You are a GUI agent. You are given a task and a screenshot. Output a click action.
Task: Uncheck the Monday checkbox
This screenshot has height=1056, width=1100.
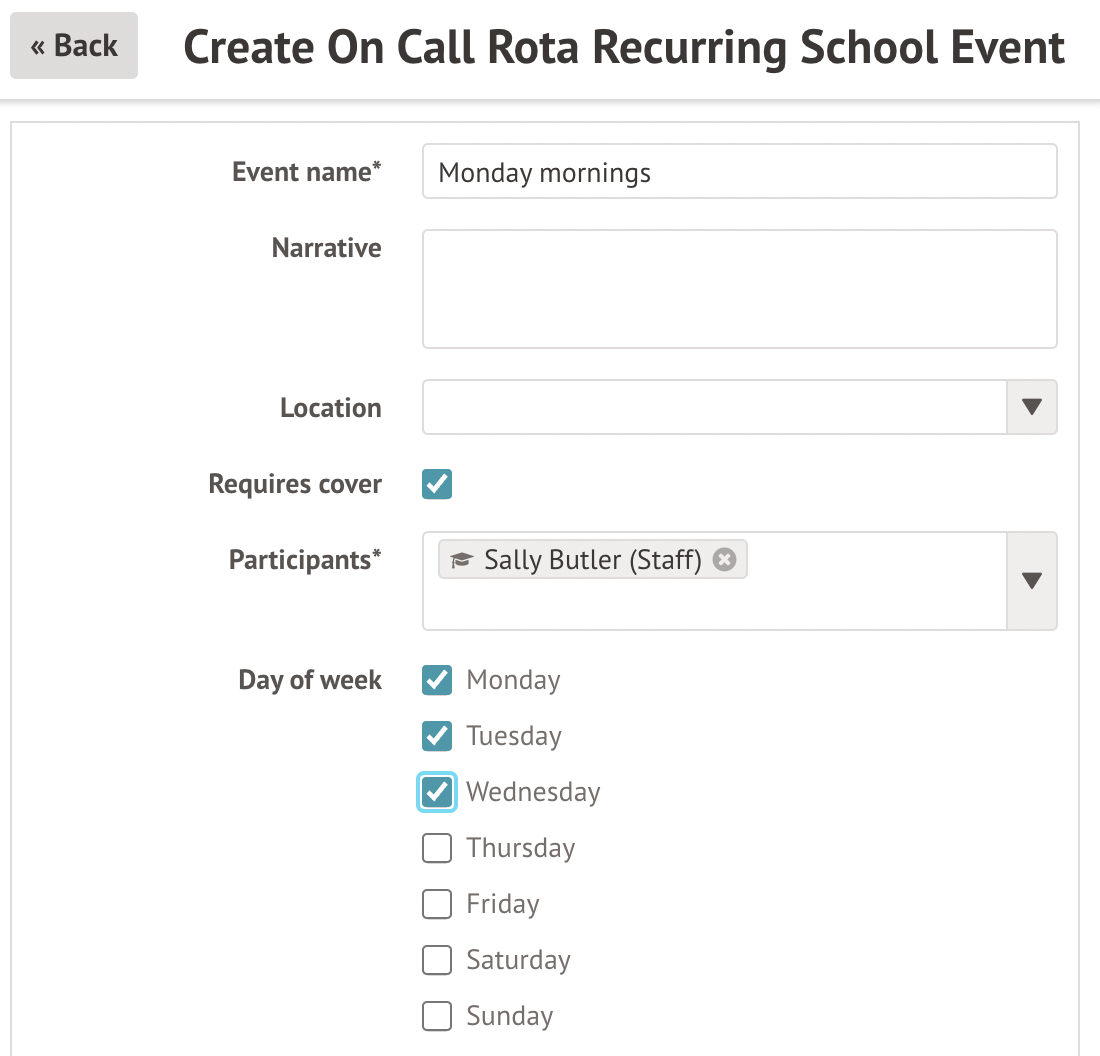point(437,680)
